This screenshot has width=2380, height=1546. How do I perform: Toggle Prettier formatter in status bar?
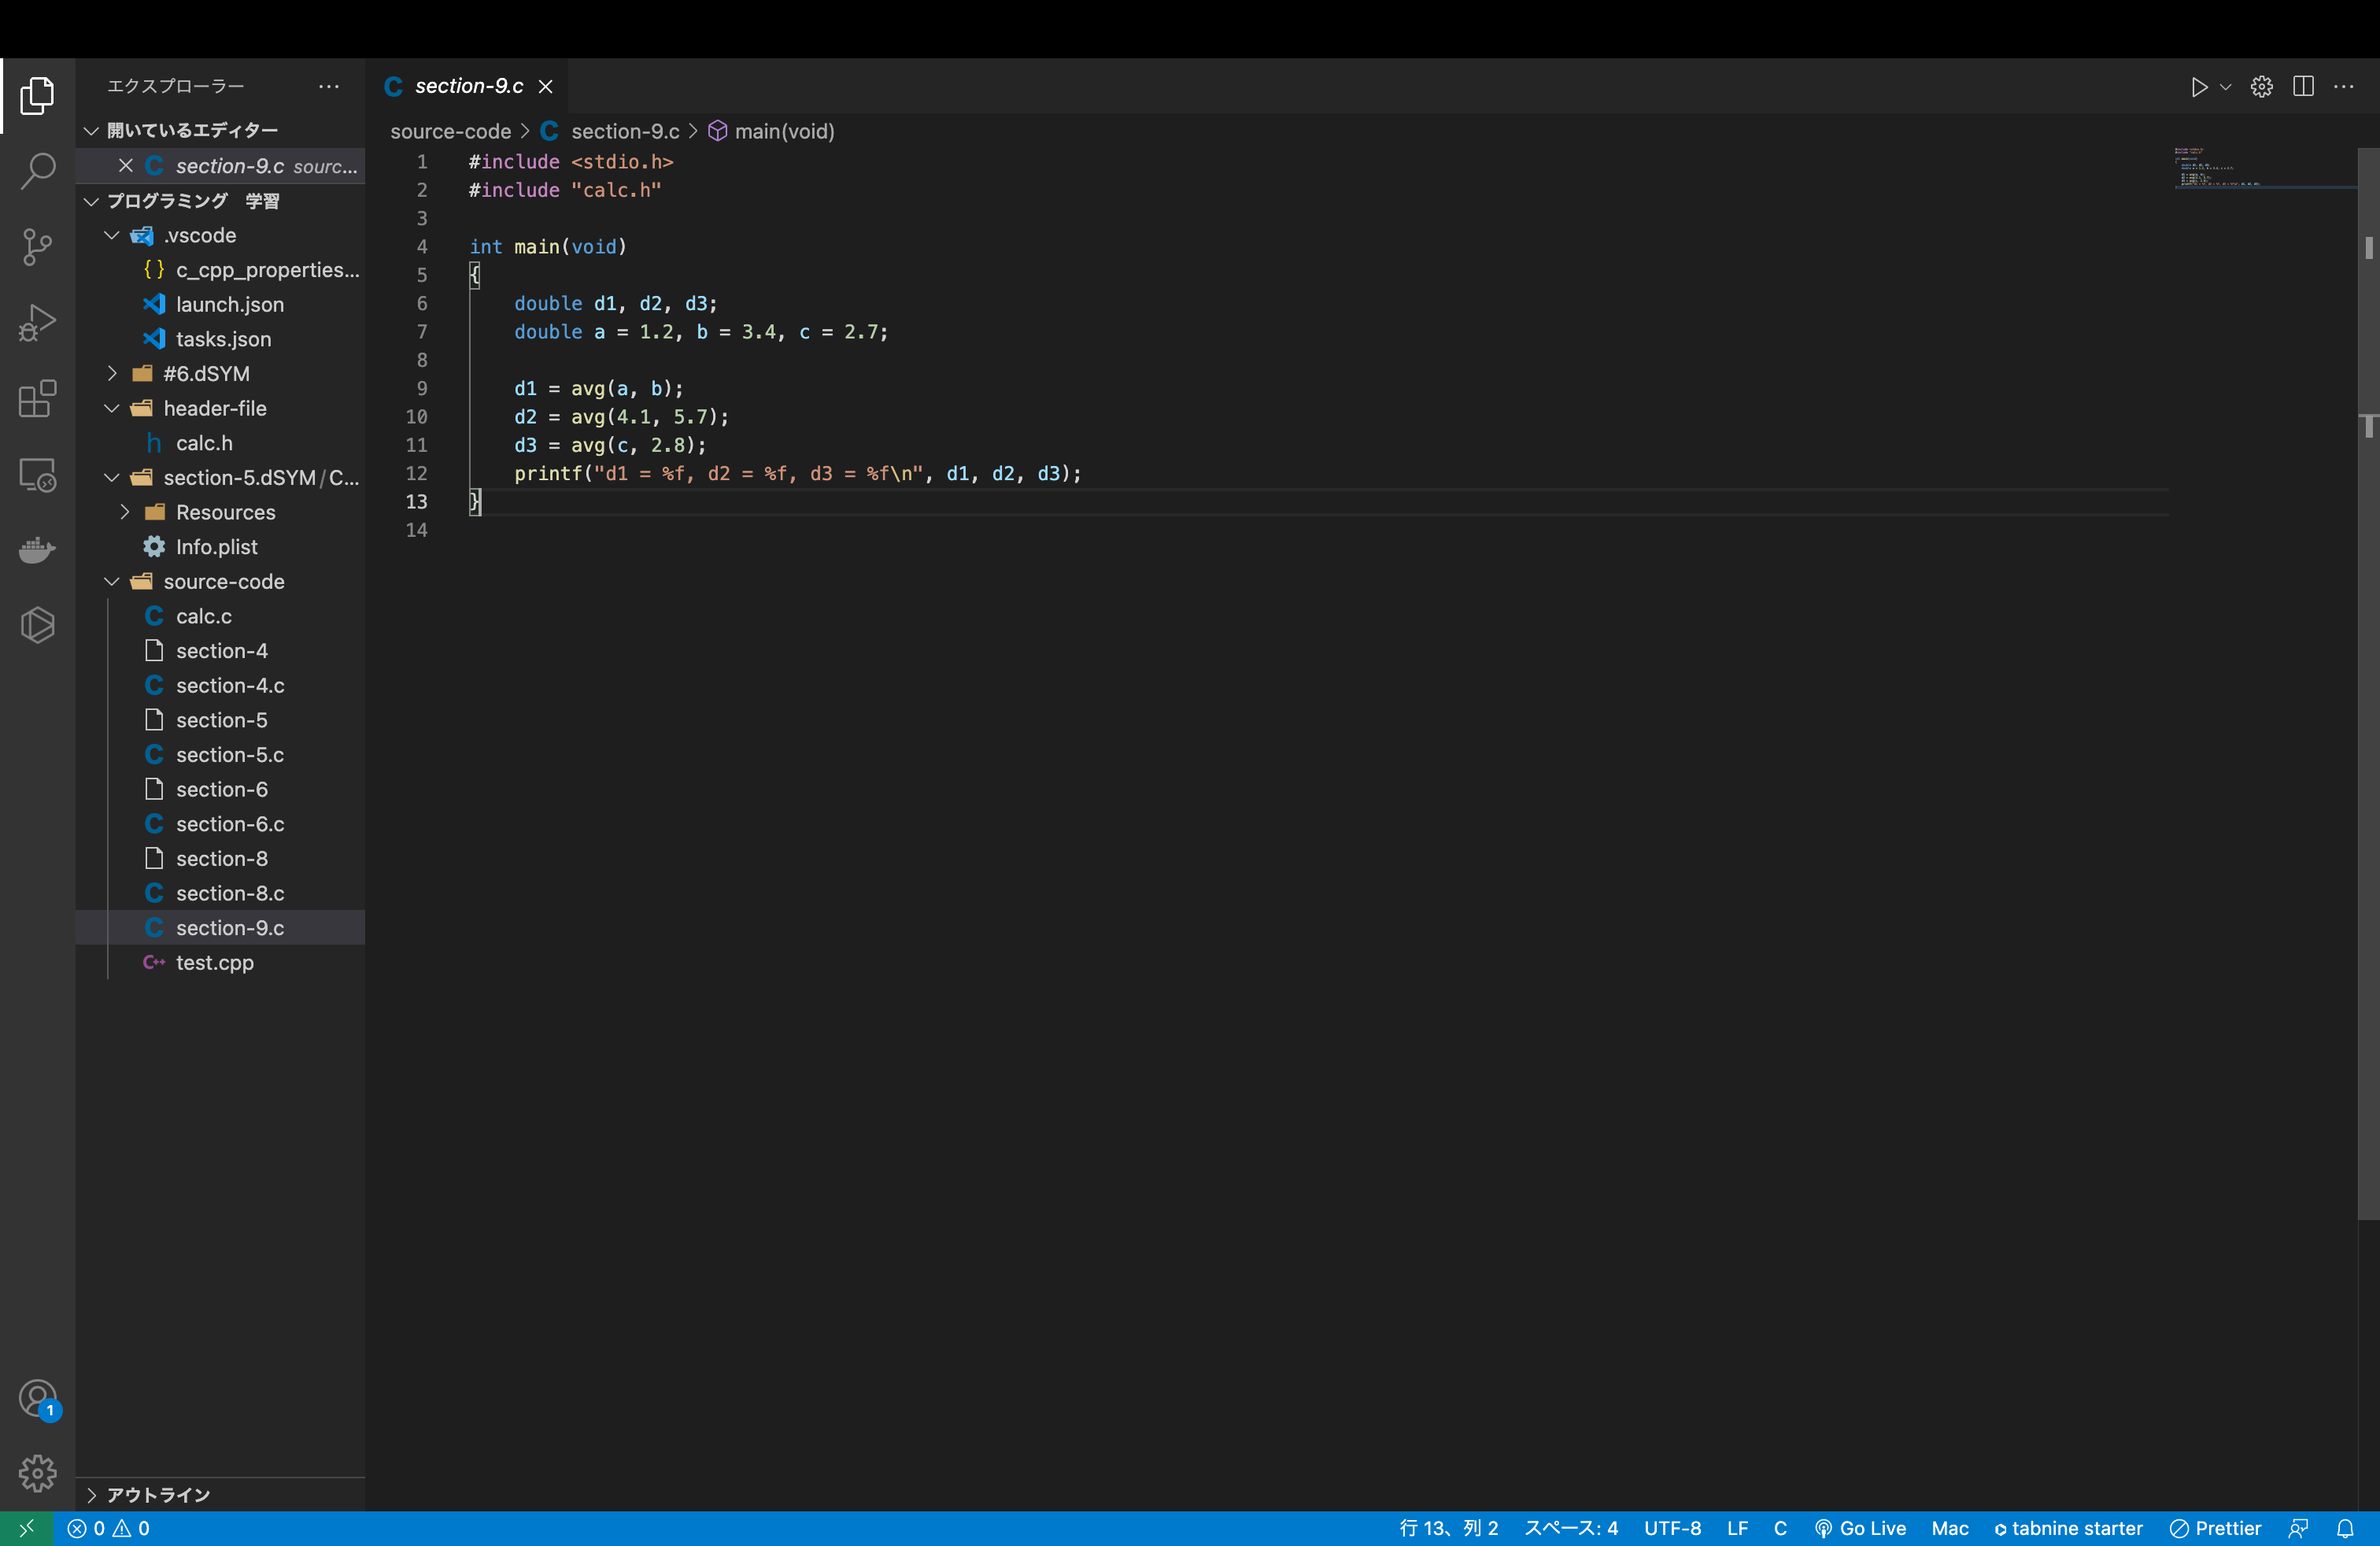2215,1528
